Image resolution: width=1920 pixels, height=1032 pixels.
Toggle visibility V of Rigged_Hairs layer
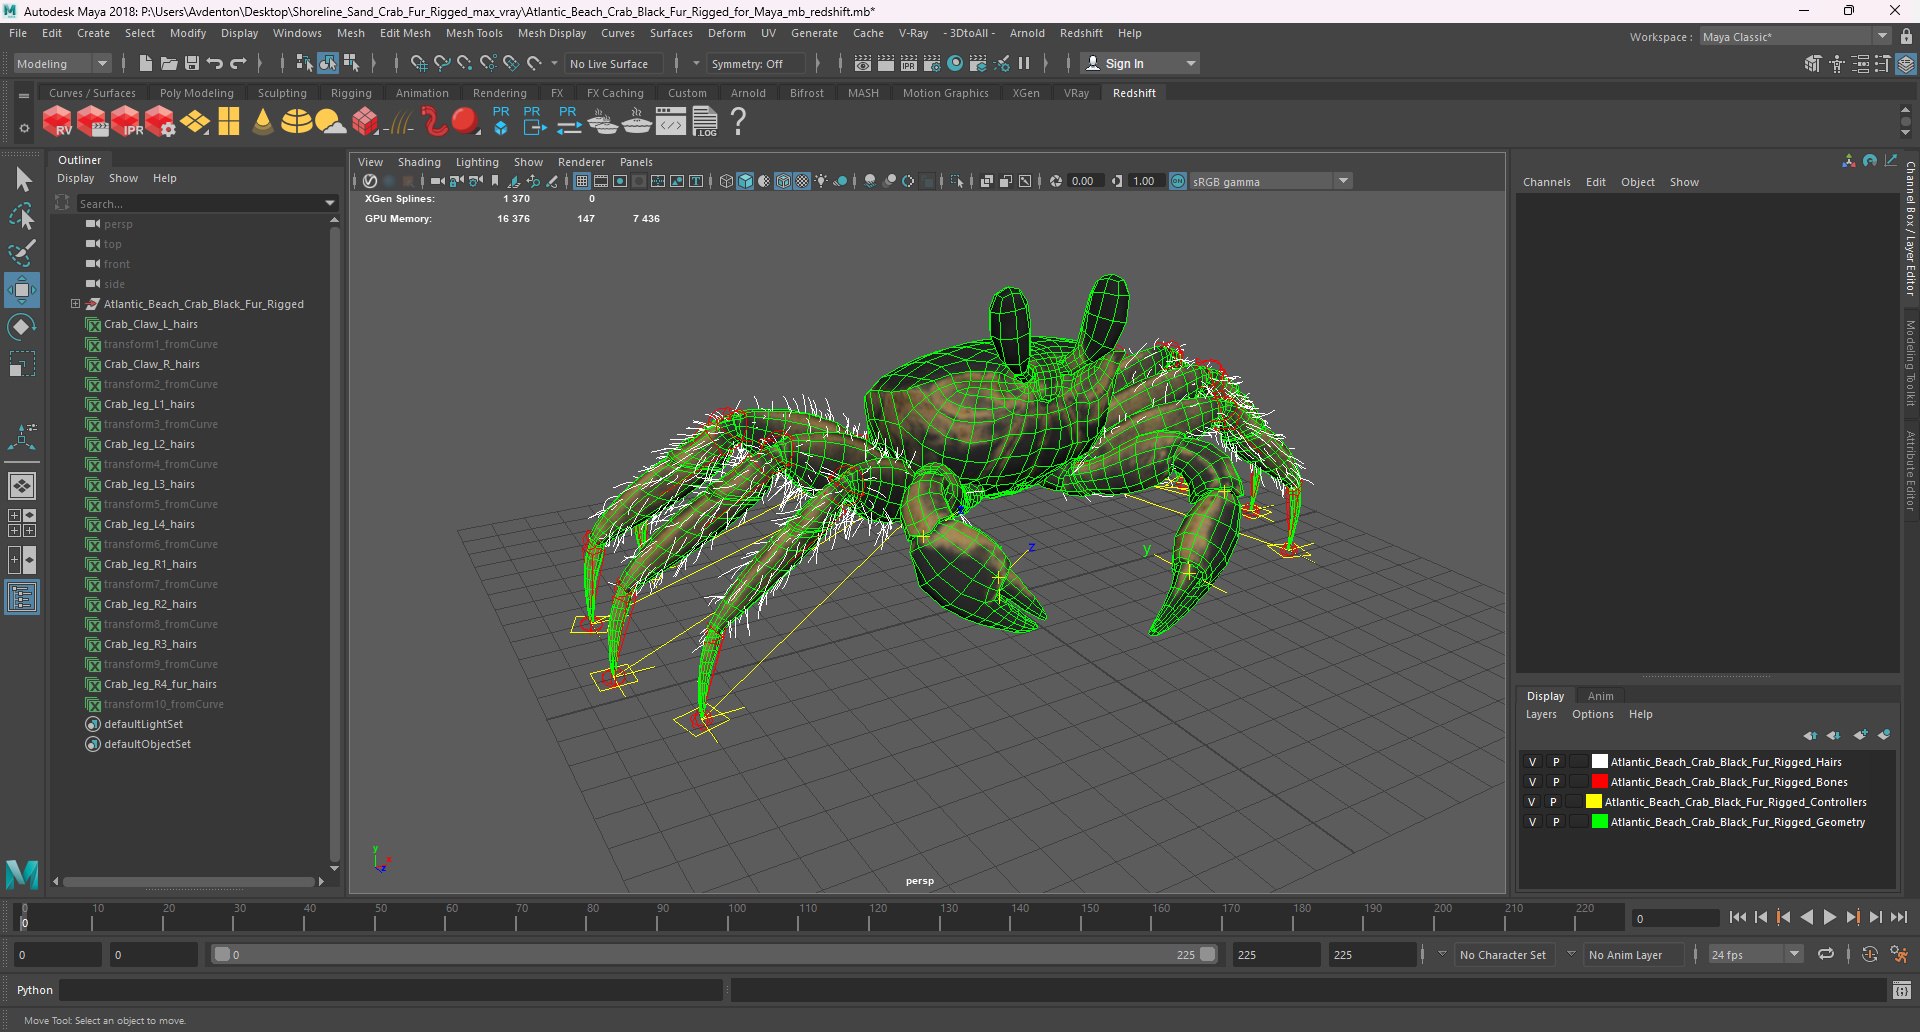click(1532, 762)
